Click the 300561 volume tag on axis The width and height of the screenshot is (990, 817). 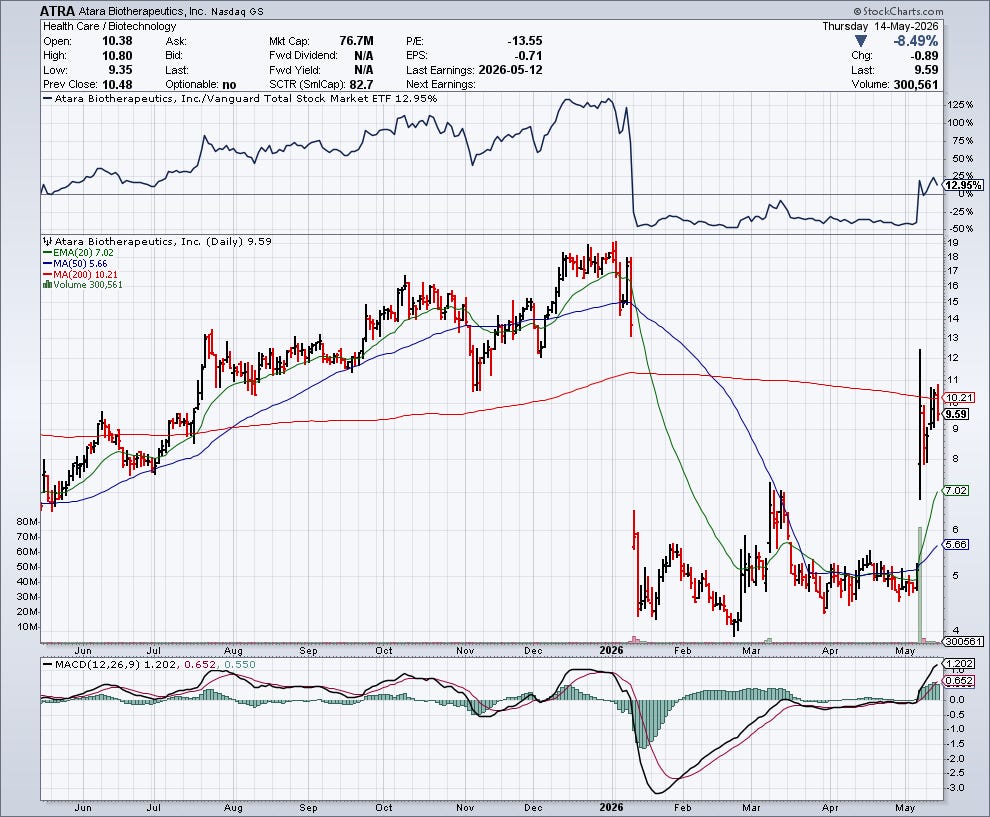[x=963, y=641]
